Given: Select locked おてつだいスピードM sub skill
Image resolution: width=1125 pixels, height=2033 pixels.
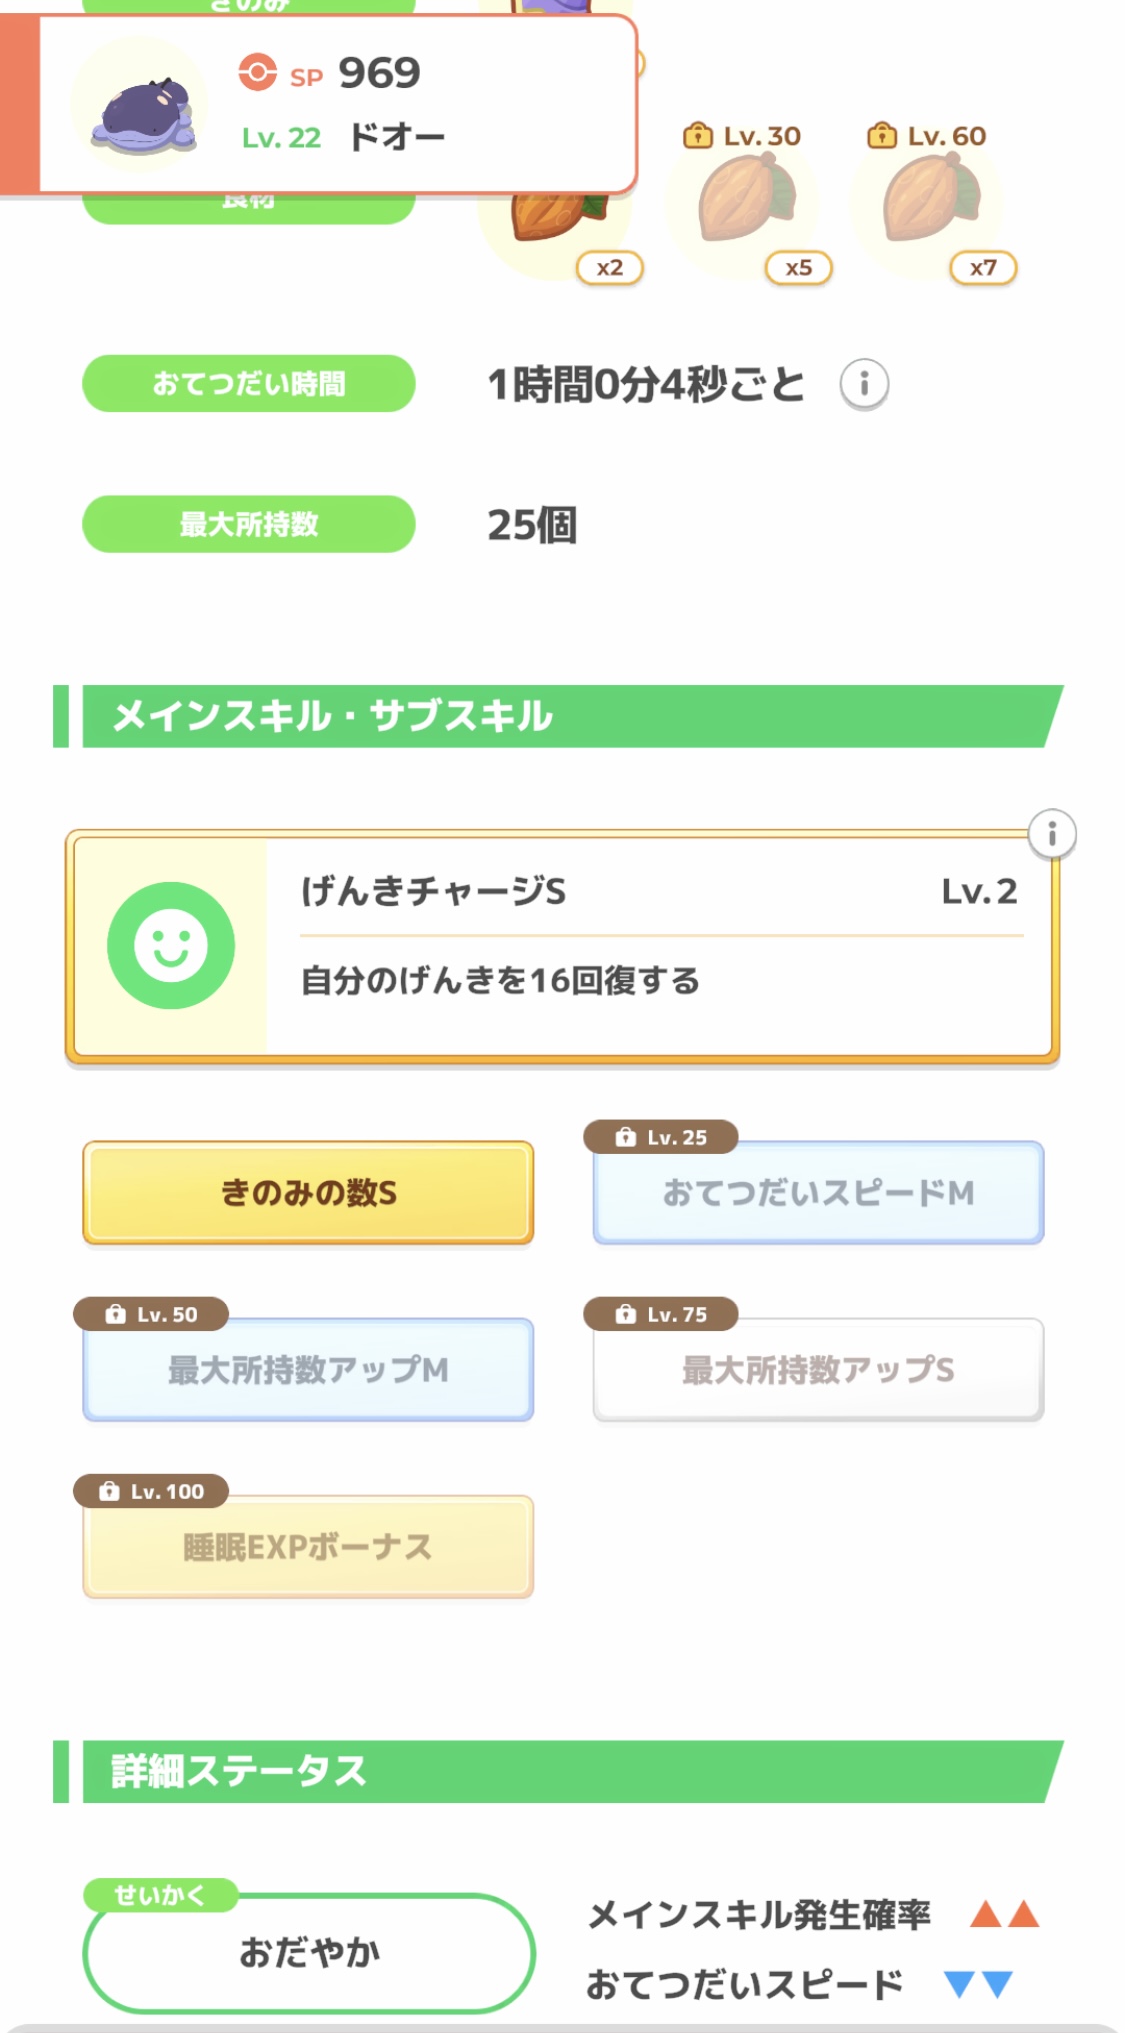Looking at the screenshot, I should [x=818, y=1193].
